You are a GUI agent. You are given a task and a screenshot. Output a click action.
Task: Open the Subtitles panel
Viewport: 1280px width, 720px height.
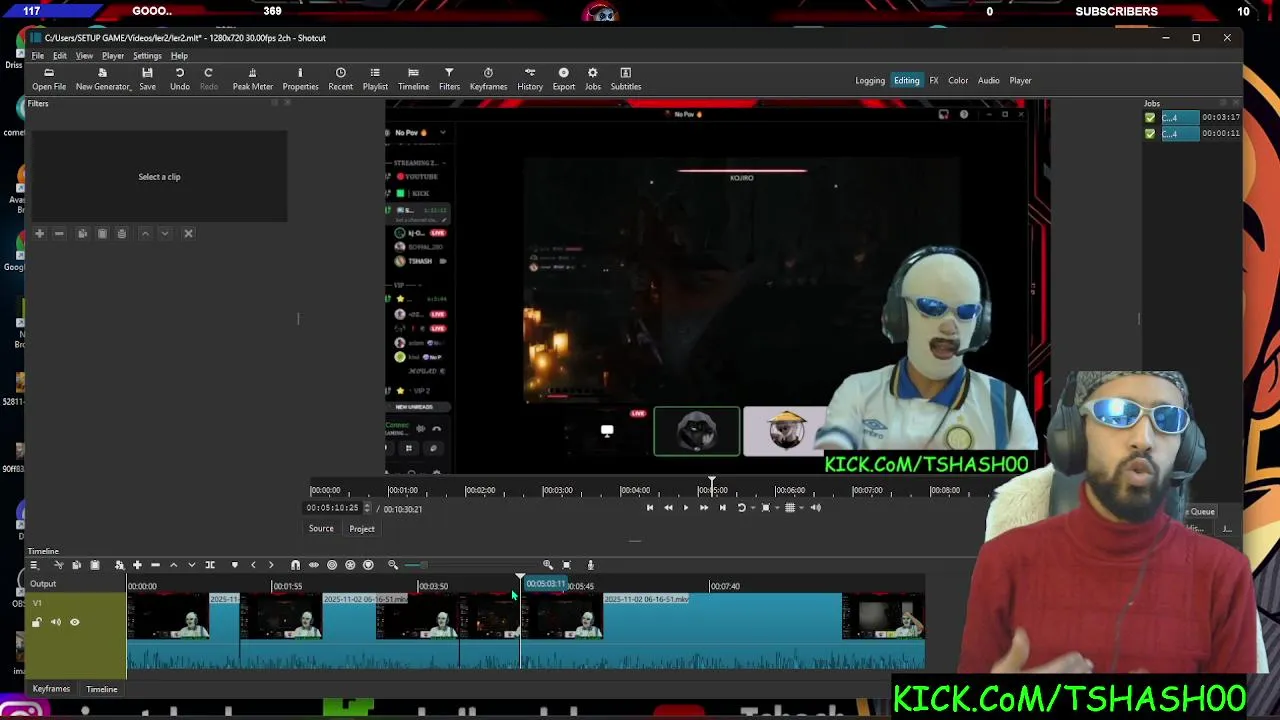click(626, 79)
